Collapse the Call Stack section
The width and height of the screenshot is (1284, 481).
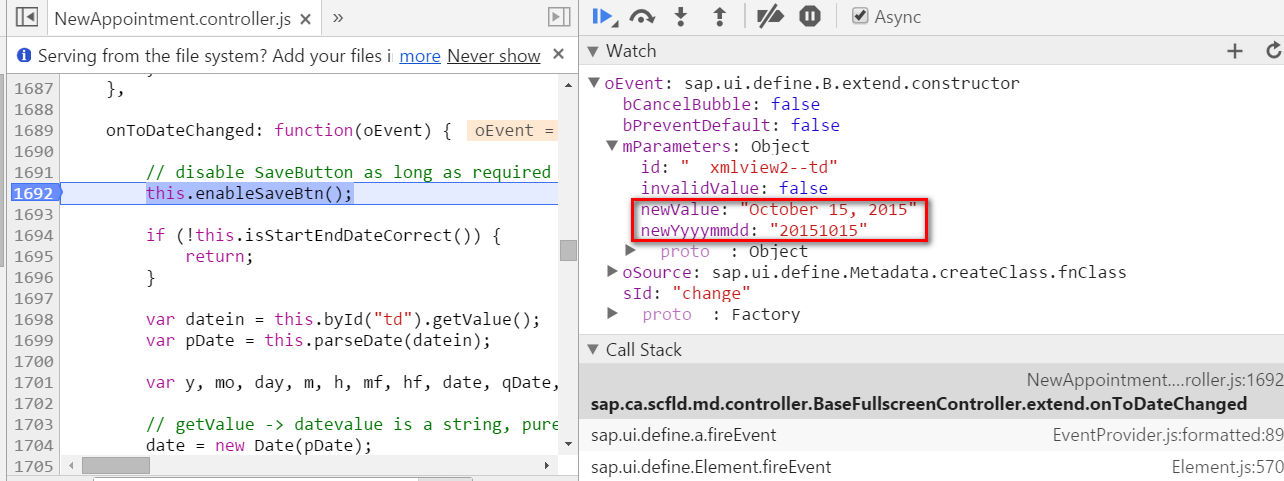(x=592, y=350)
